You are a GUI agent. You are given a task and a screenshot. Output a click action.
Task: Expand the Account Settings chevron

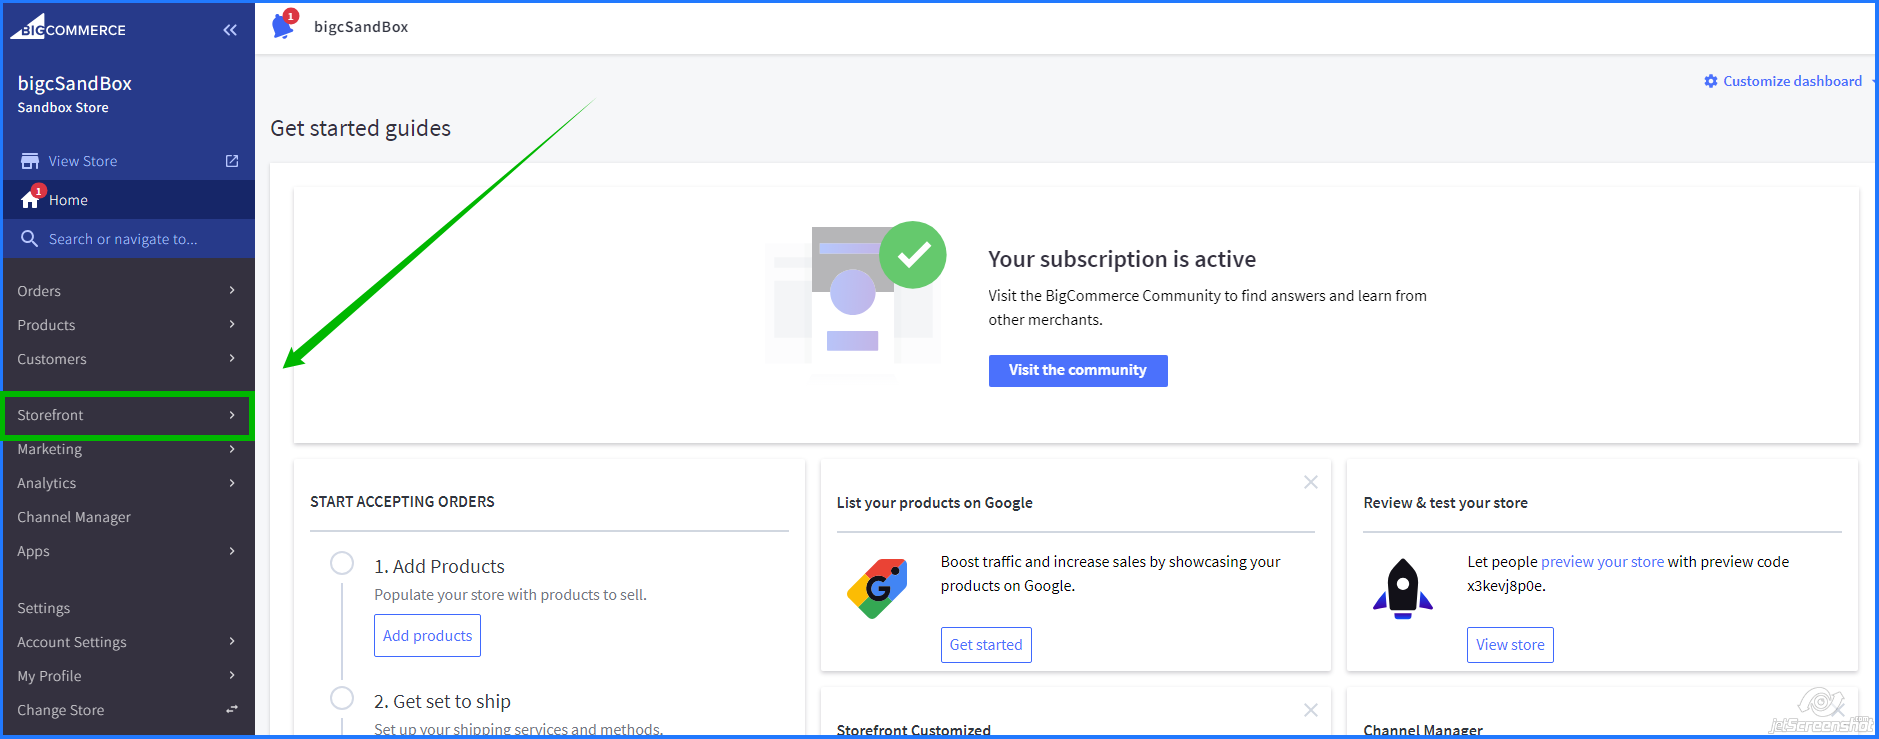[x=232, y=642]
